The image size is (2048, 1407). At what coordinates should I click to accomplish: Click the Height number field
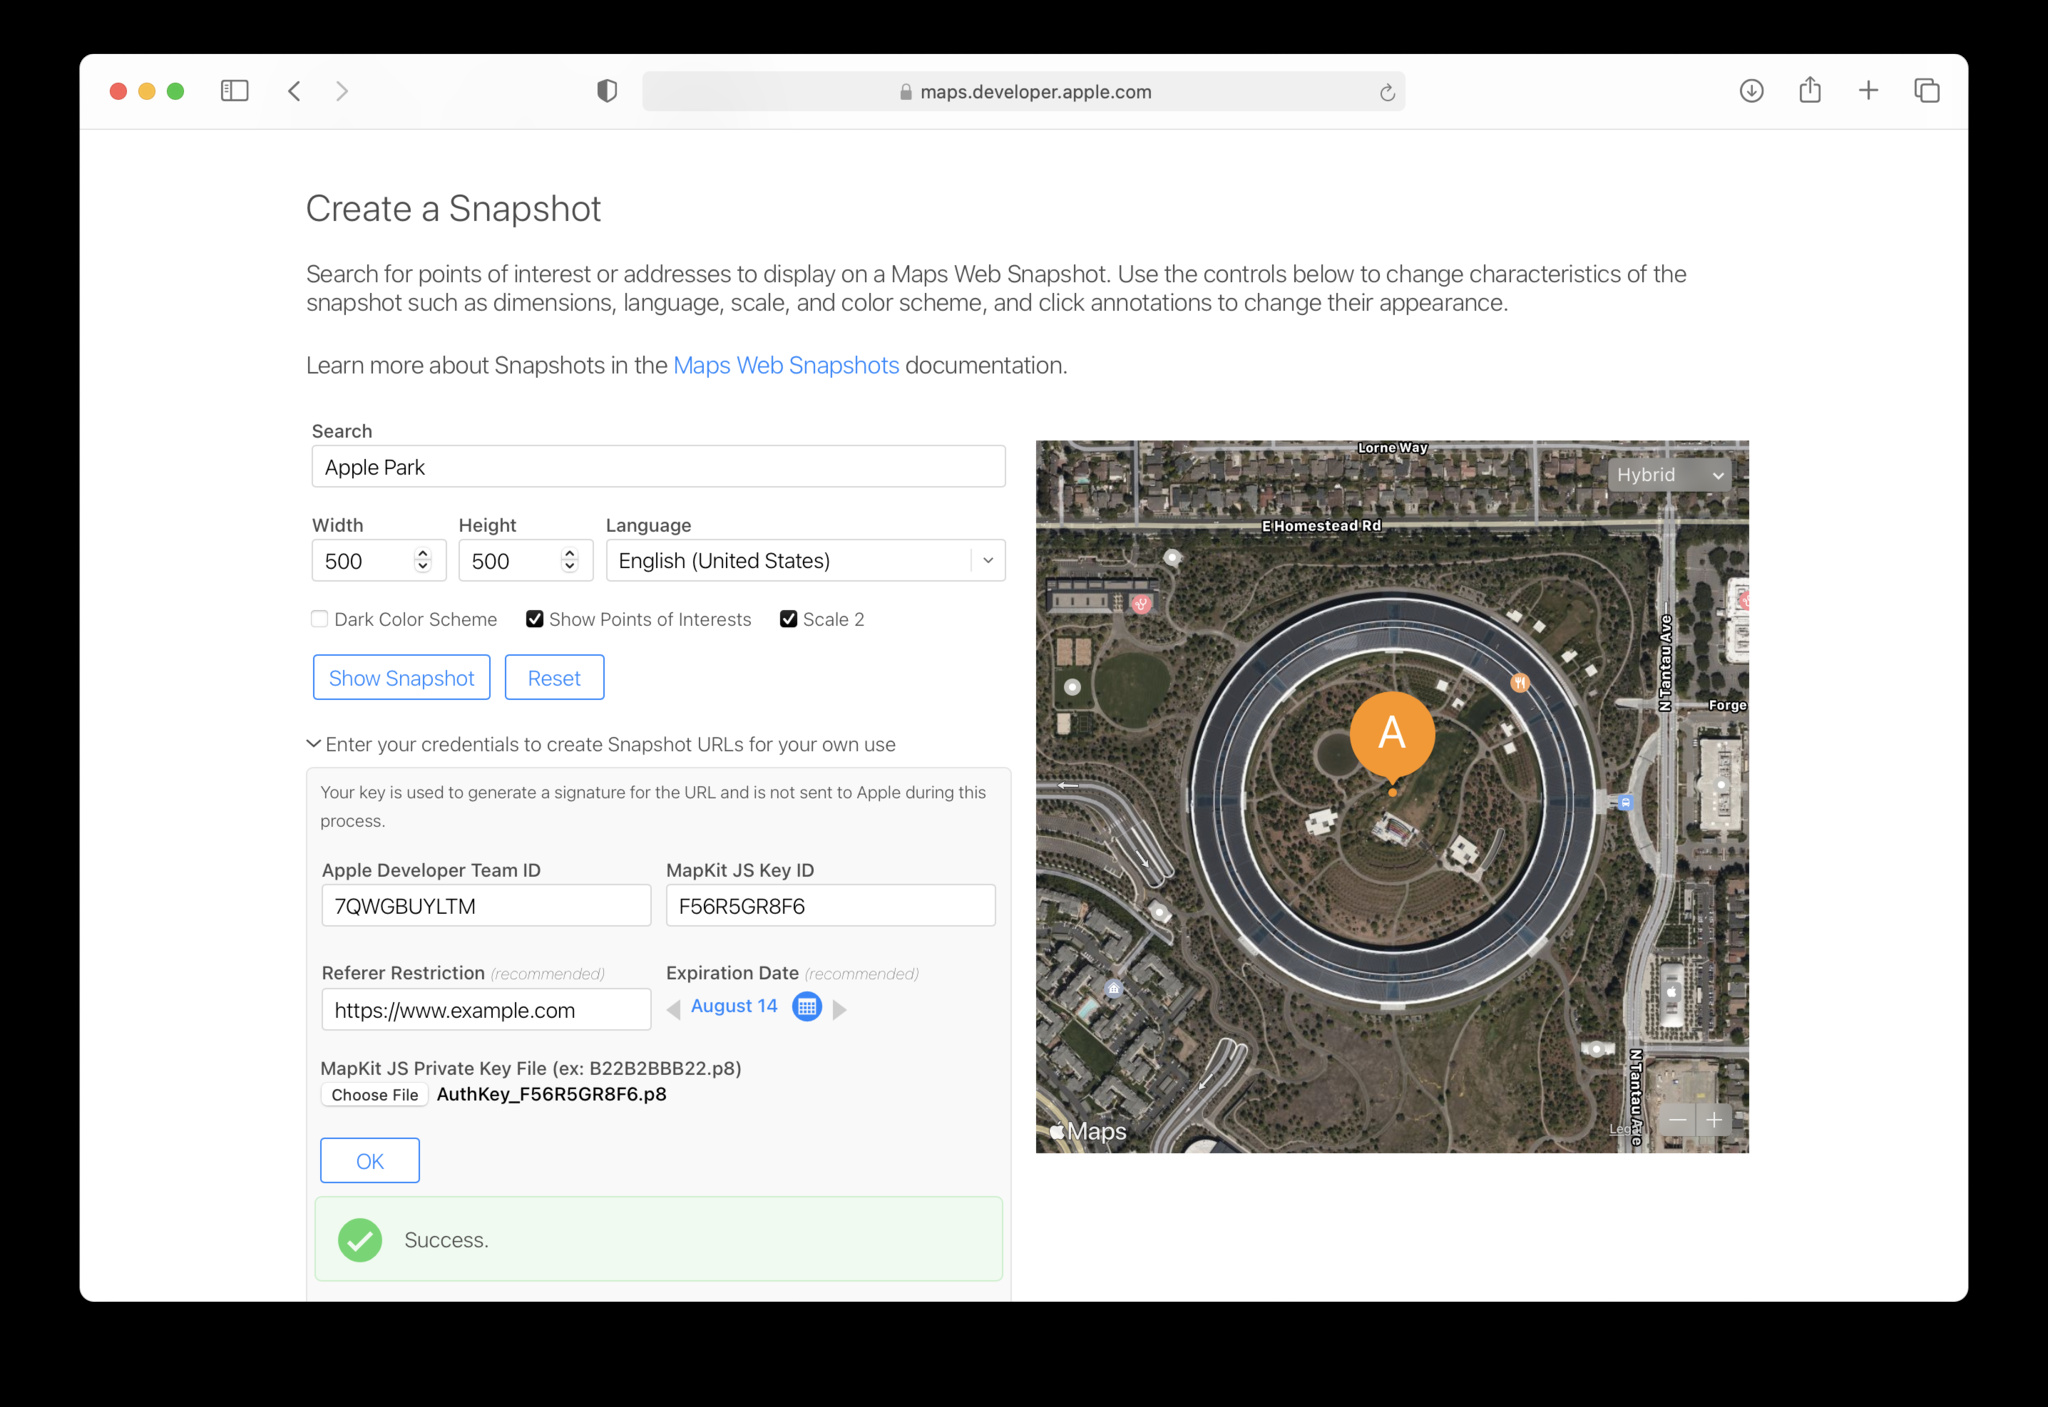[525, 561]
